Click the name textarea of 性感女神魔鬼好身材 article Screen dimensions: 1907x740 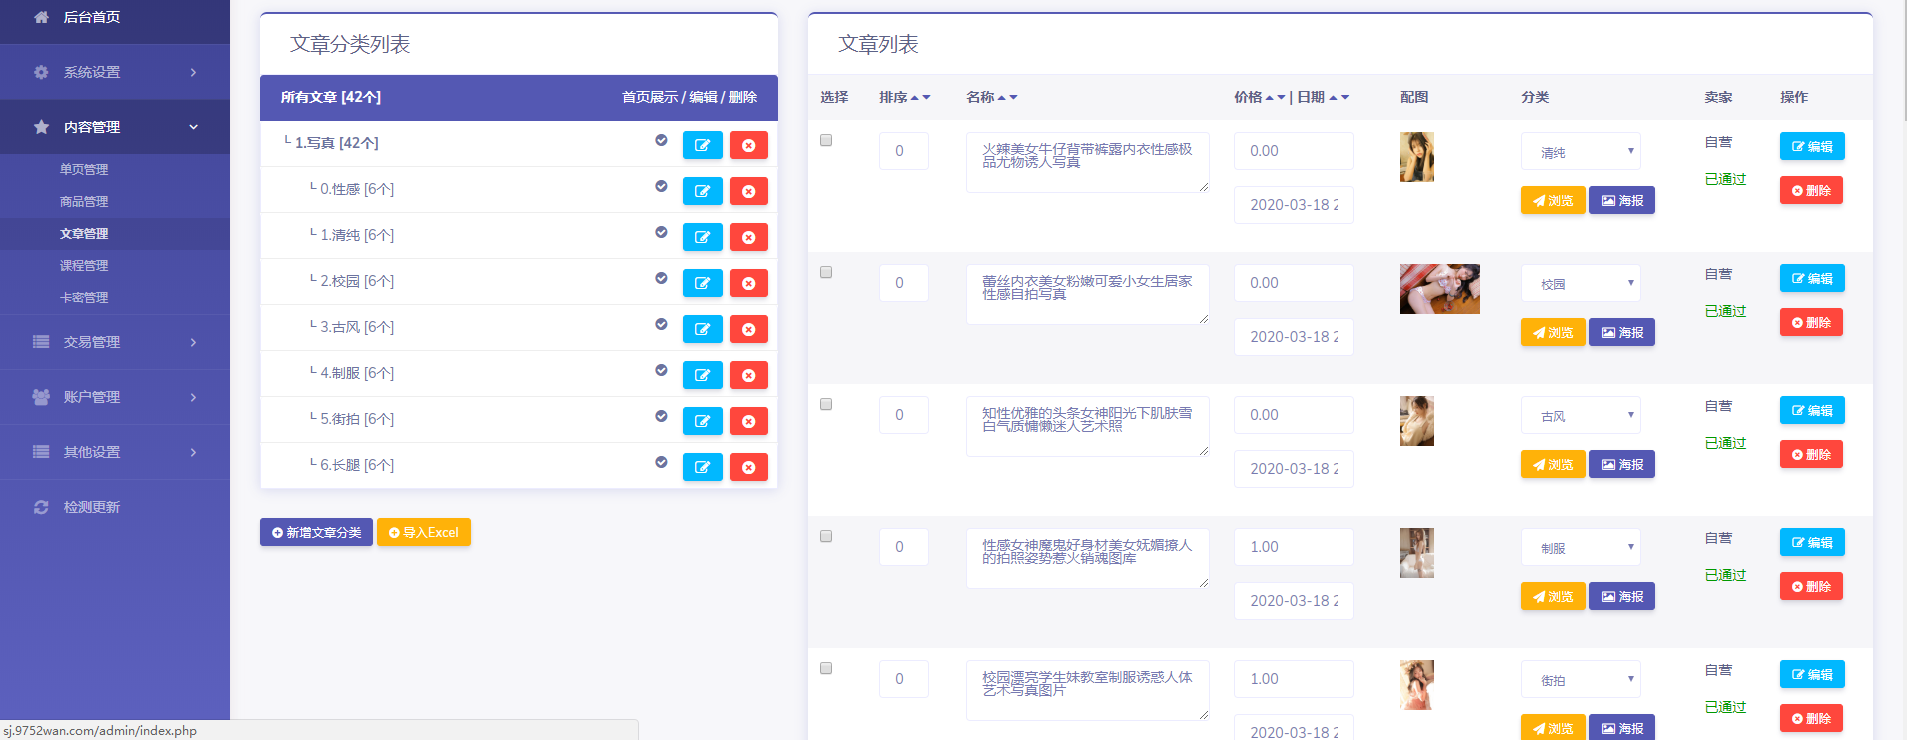pos(1088,558)
